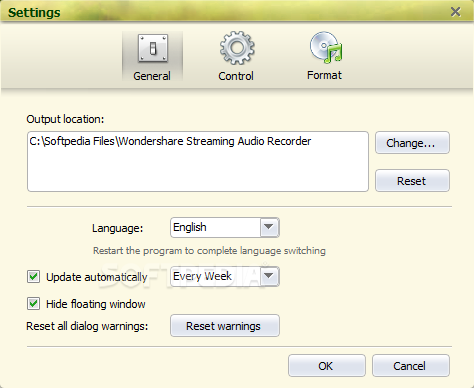Click the 'Reset all dialog warnings:' label
This screenshot has height=388, width=474.
click(x=87, y=326)
